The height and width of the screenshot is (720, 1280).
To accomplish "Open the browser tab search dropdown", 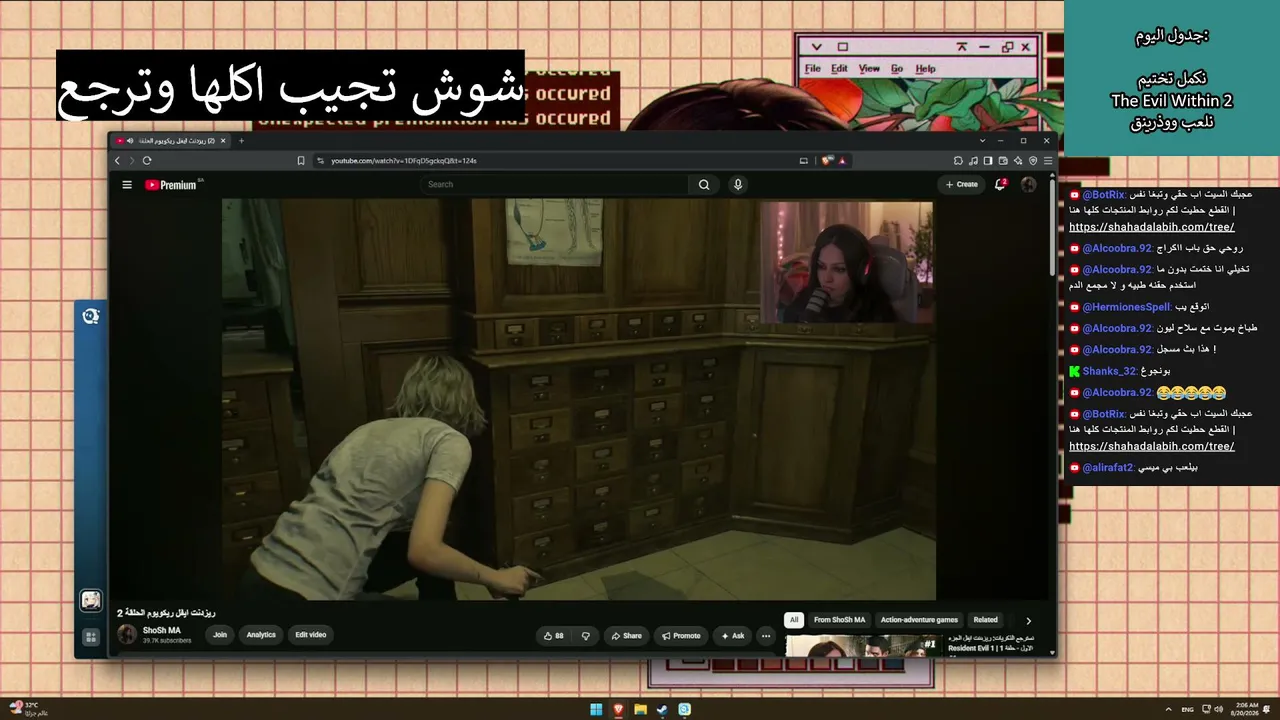I will tap(982, 141).
